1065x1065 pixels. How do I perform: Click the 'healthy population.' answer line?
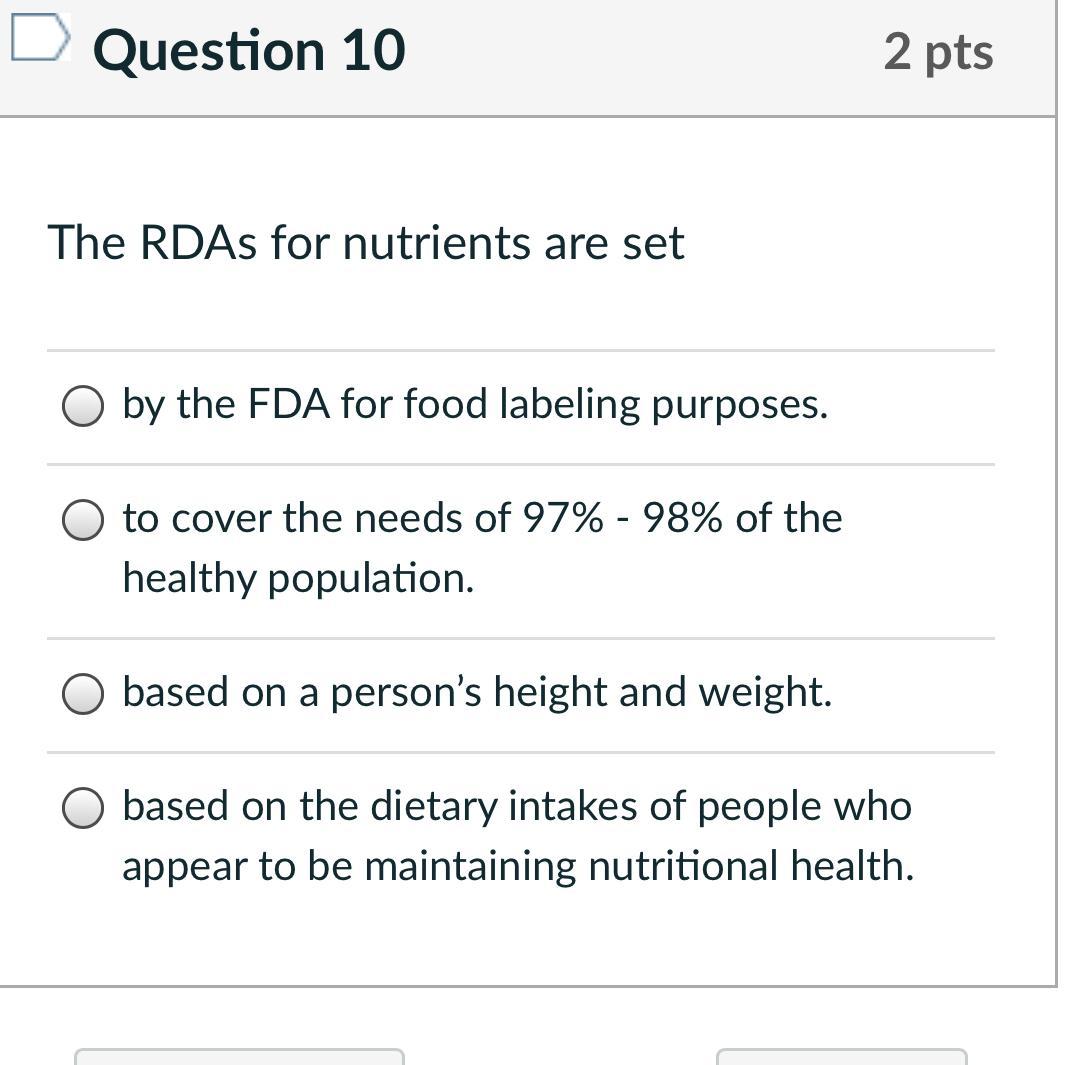pos(298,578)
